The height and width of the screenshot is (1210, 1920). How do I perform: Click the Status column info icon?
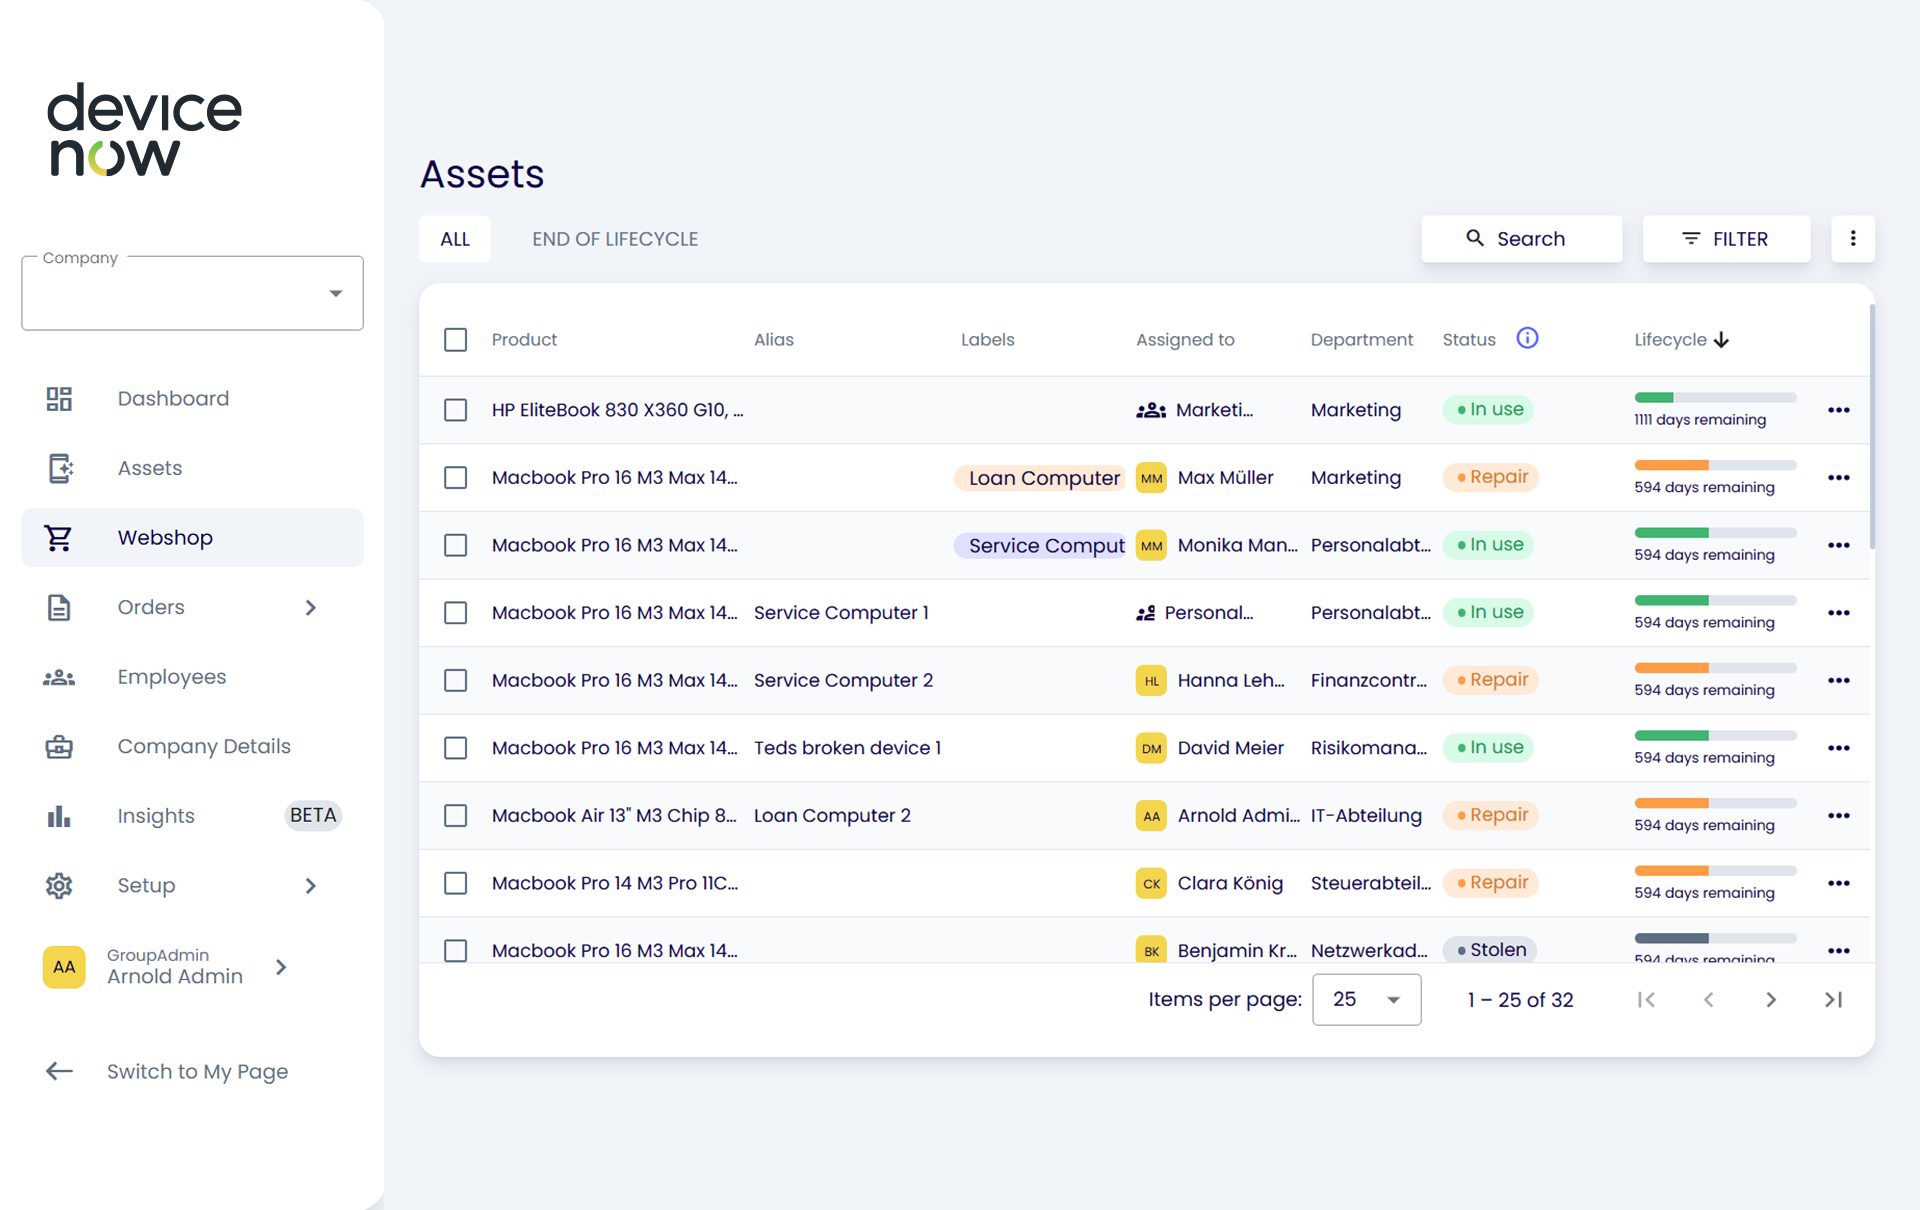[1527, 338]
